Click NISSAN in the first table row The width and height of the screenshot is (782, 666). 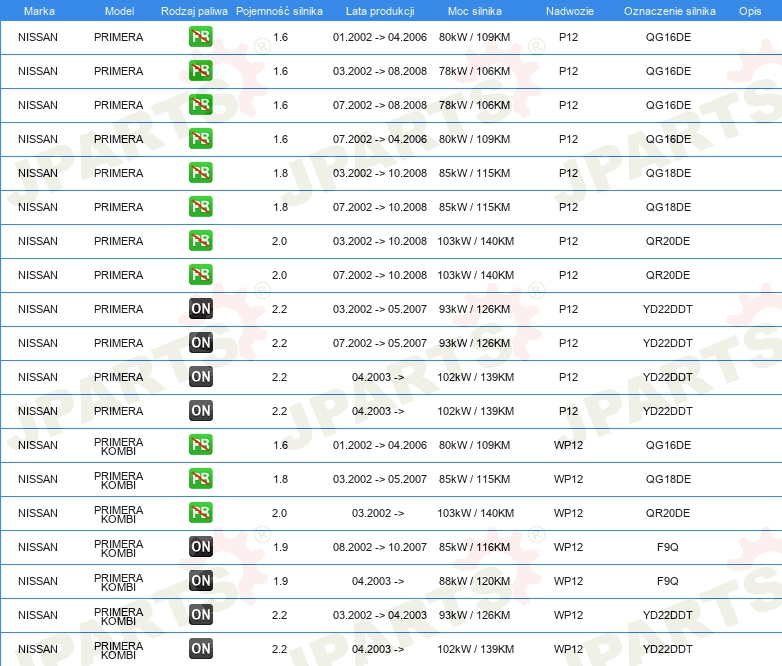(38, 37)
